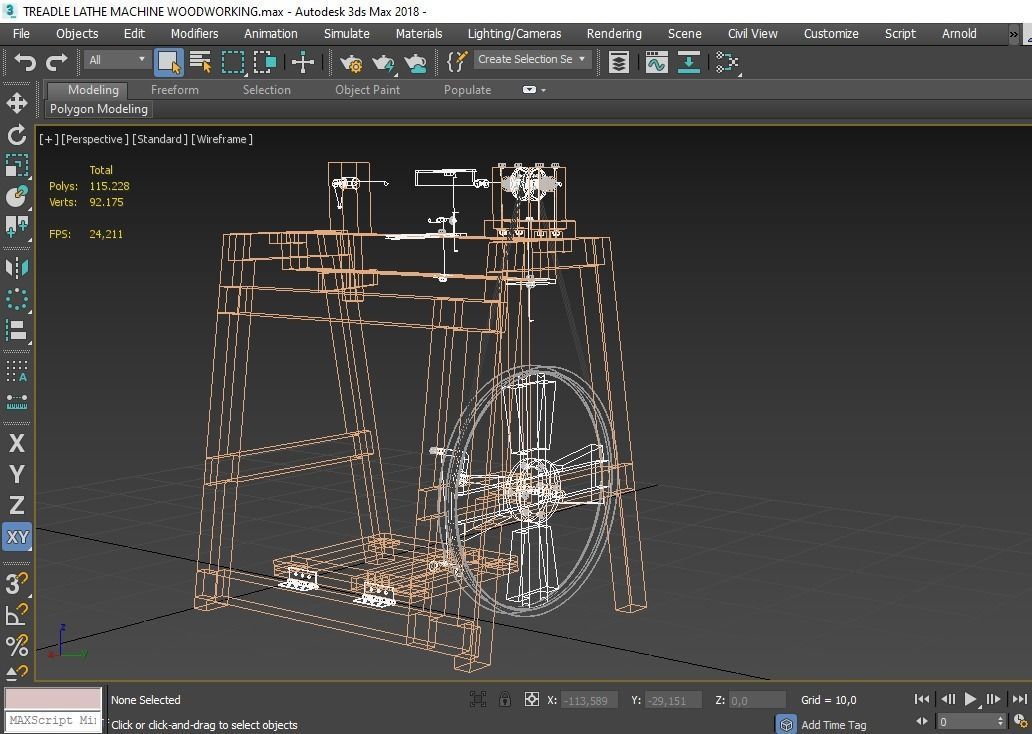
Task: Open the Align tool
Action: point(16,330)
